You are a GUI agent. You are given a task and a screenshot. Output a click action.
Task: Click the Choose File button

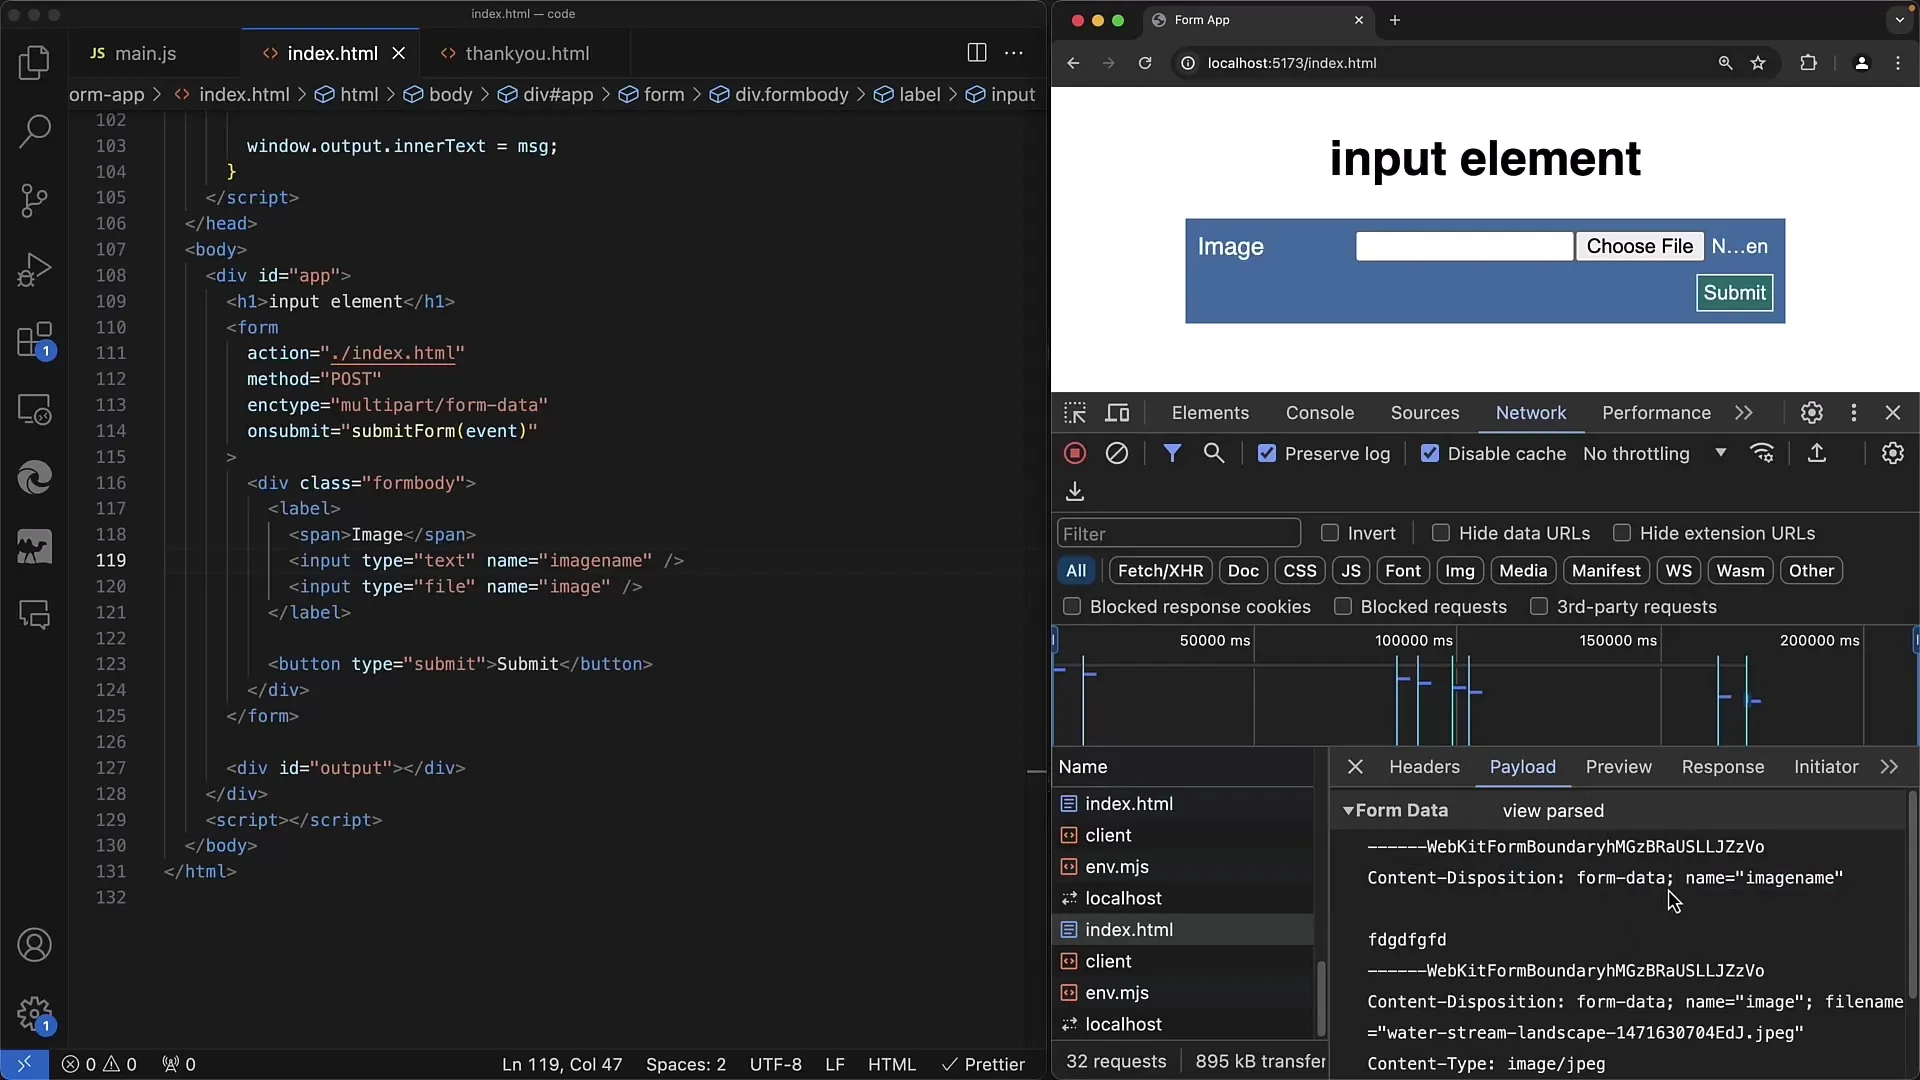(1639, 245)
